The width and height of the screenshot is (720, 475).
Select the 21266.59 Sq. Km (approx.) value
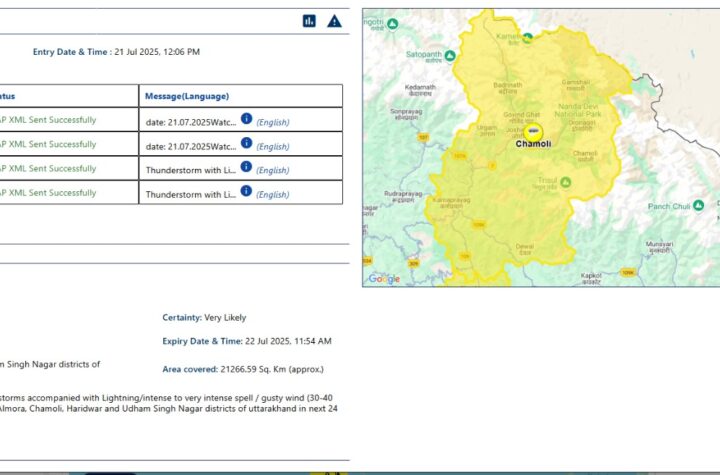point(272,369)
